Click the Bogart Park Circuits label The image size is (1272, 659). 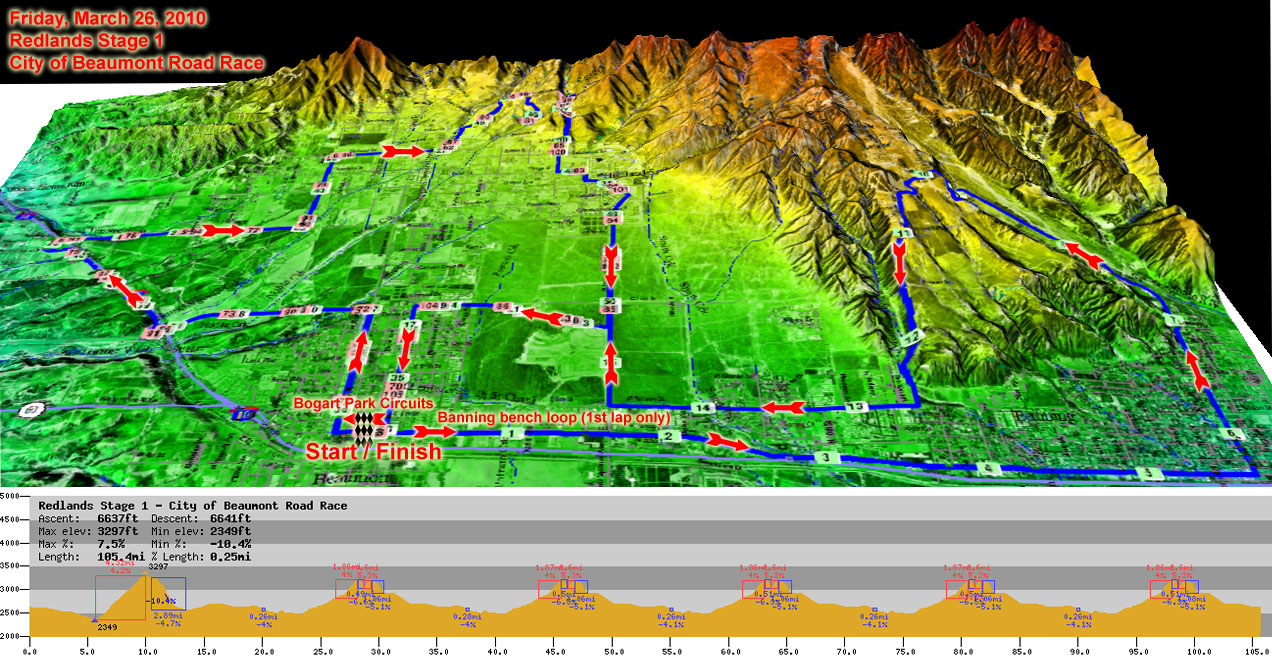tap(362, 402)
